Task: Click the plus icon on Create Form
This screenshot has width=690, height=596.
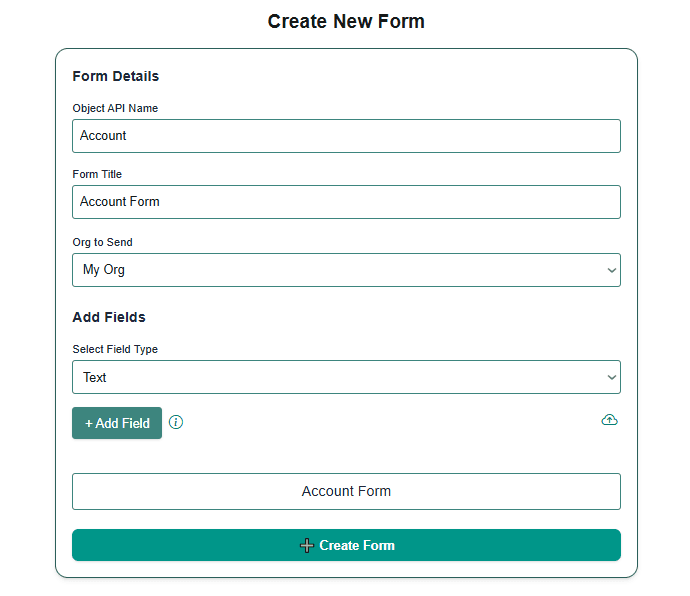Action: click(x=307, y=545)
